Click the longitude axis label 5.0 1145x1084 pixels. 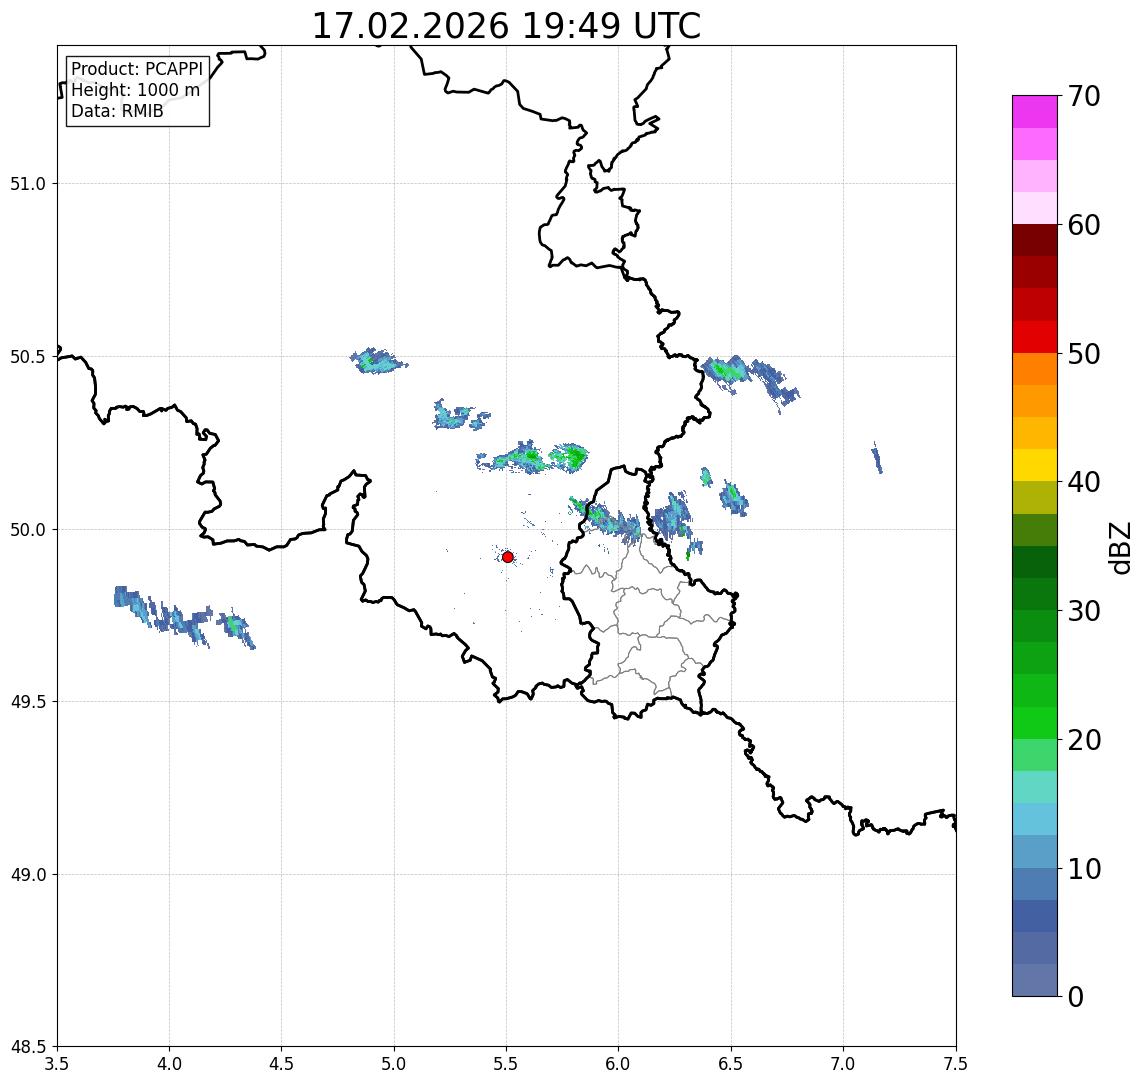(x=394, y=1064)
